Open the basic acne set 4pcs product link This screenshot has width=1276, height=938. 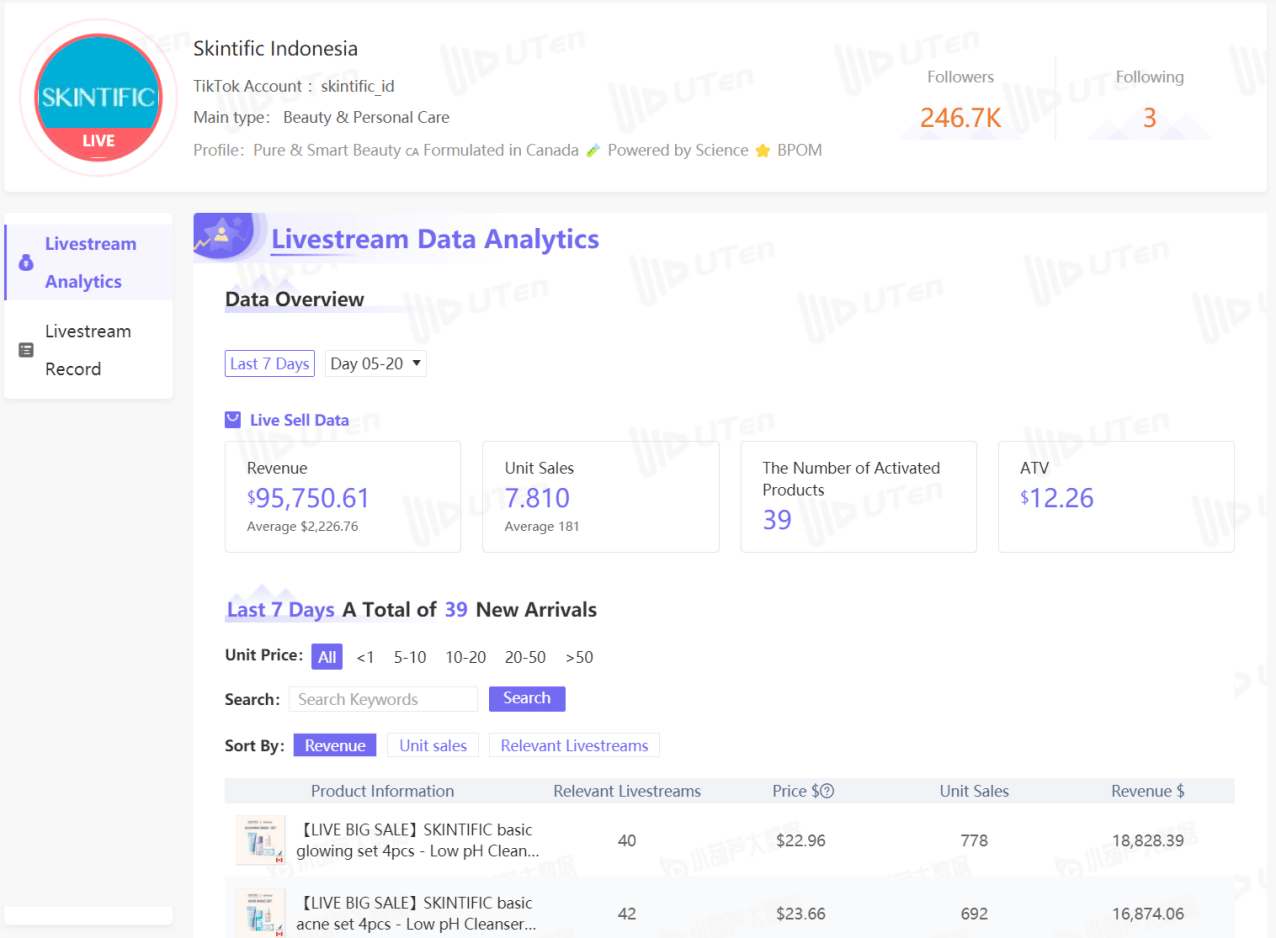pyautogui.click(x=418, y=913)
